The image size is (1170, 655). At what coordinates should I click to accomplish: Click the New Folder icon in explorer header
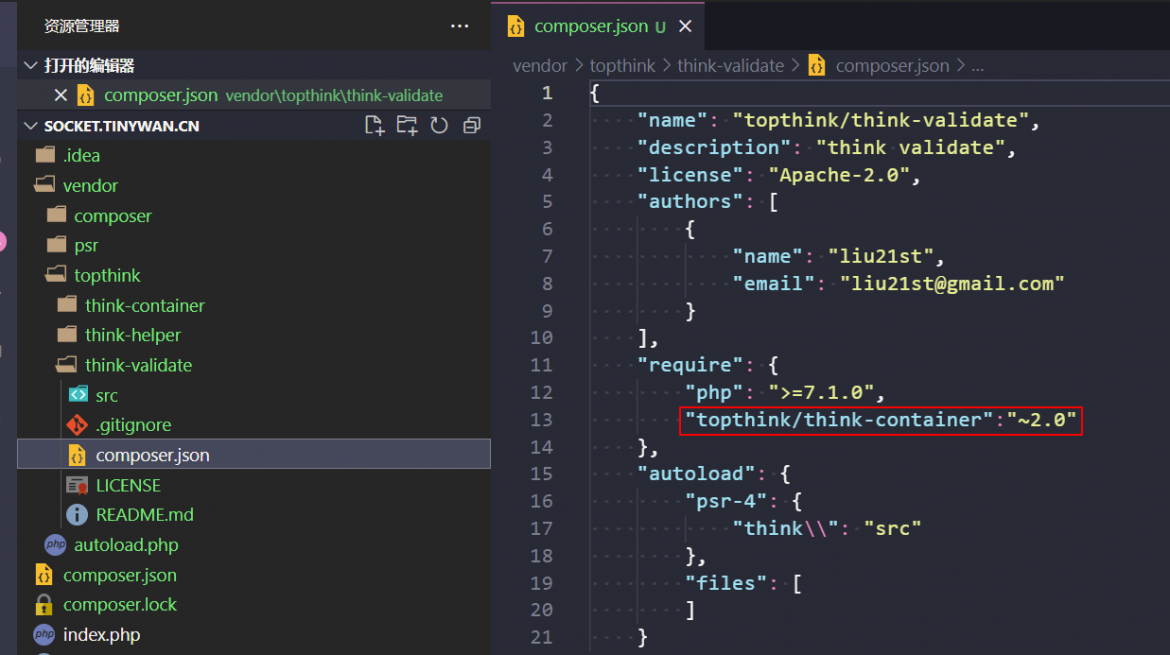[x=407, y=125]
